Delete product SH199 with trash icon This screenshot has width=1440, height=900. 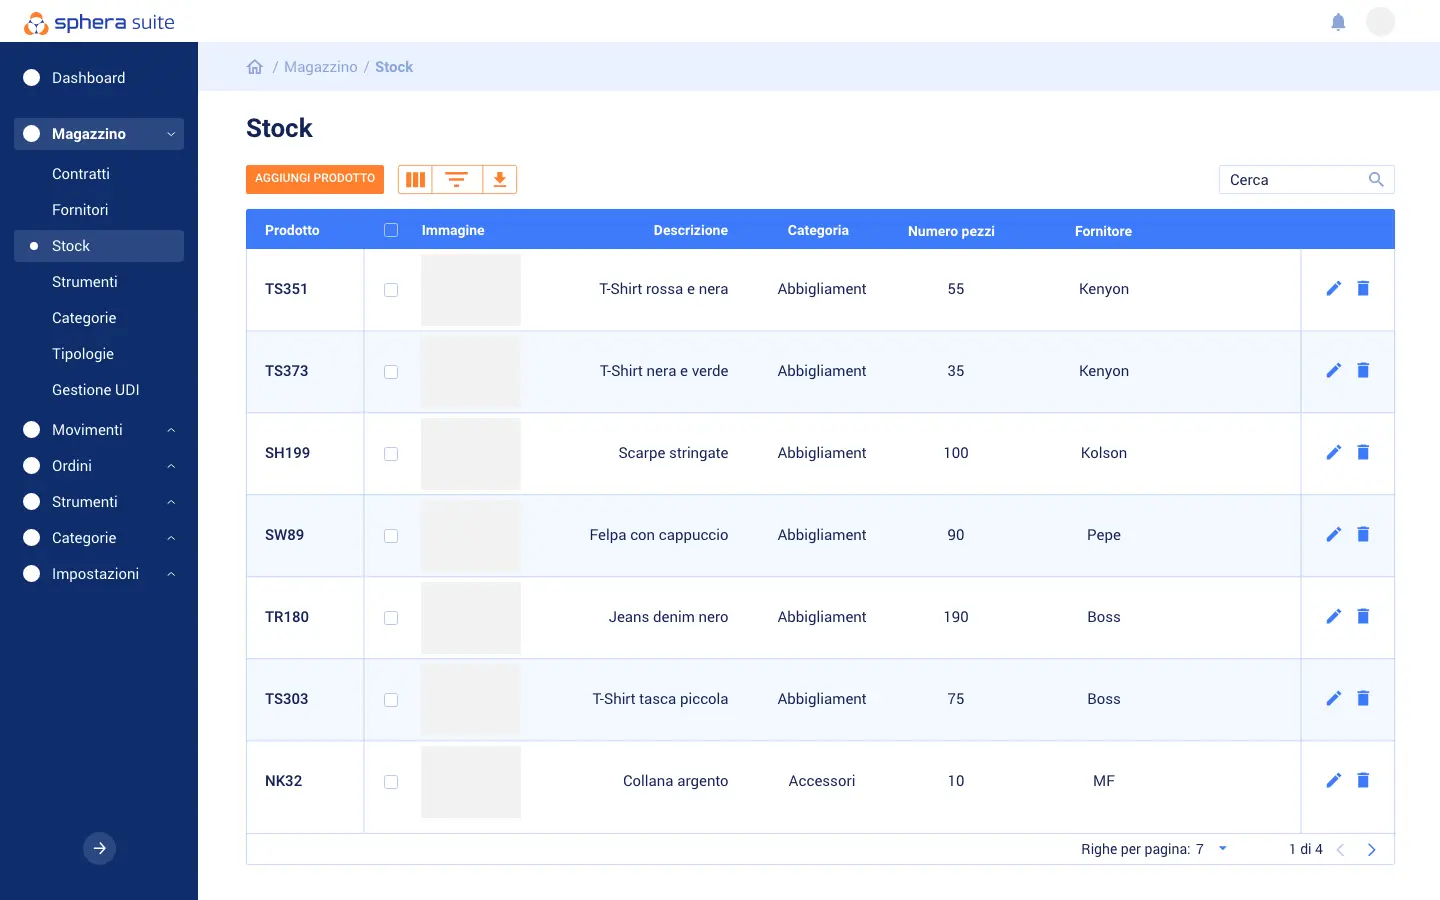[1363, 453]
